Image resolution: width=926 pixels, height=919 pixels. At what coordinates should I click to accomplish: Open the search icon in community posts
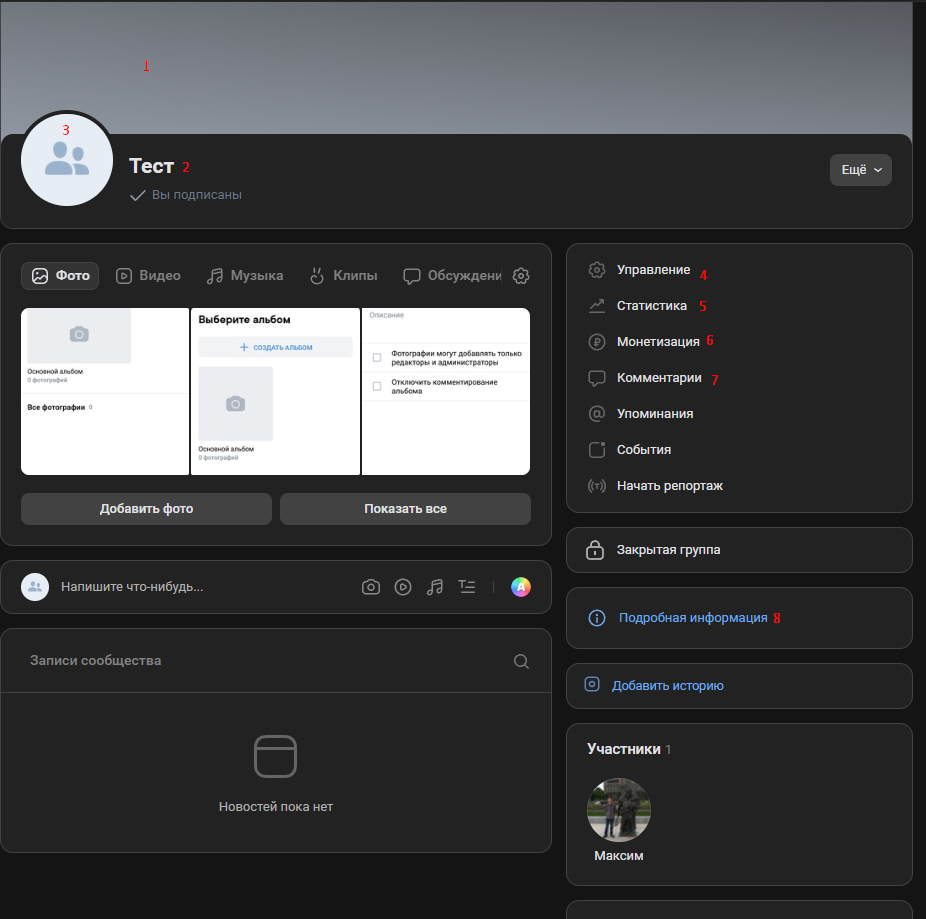click(x=521, y=661)
